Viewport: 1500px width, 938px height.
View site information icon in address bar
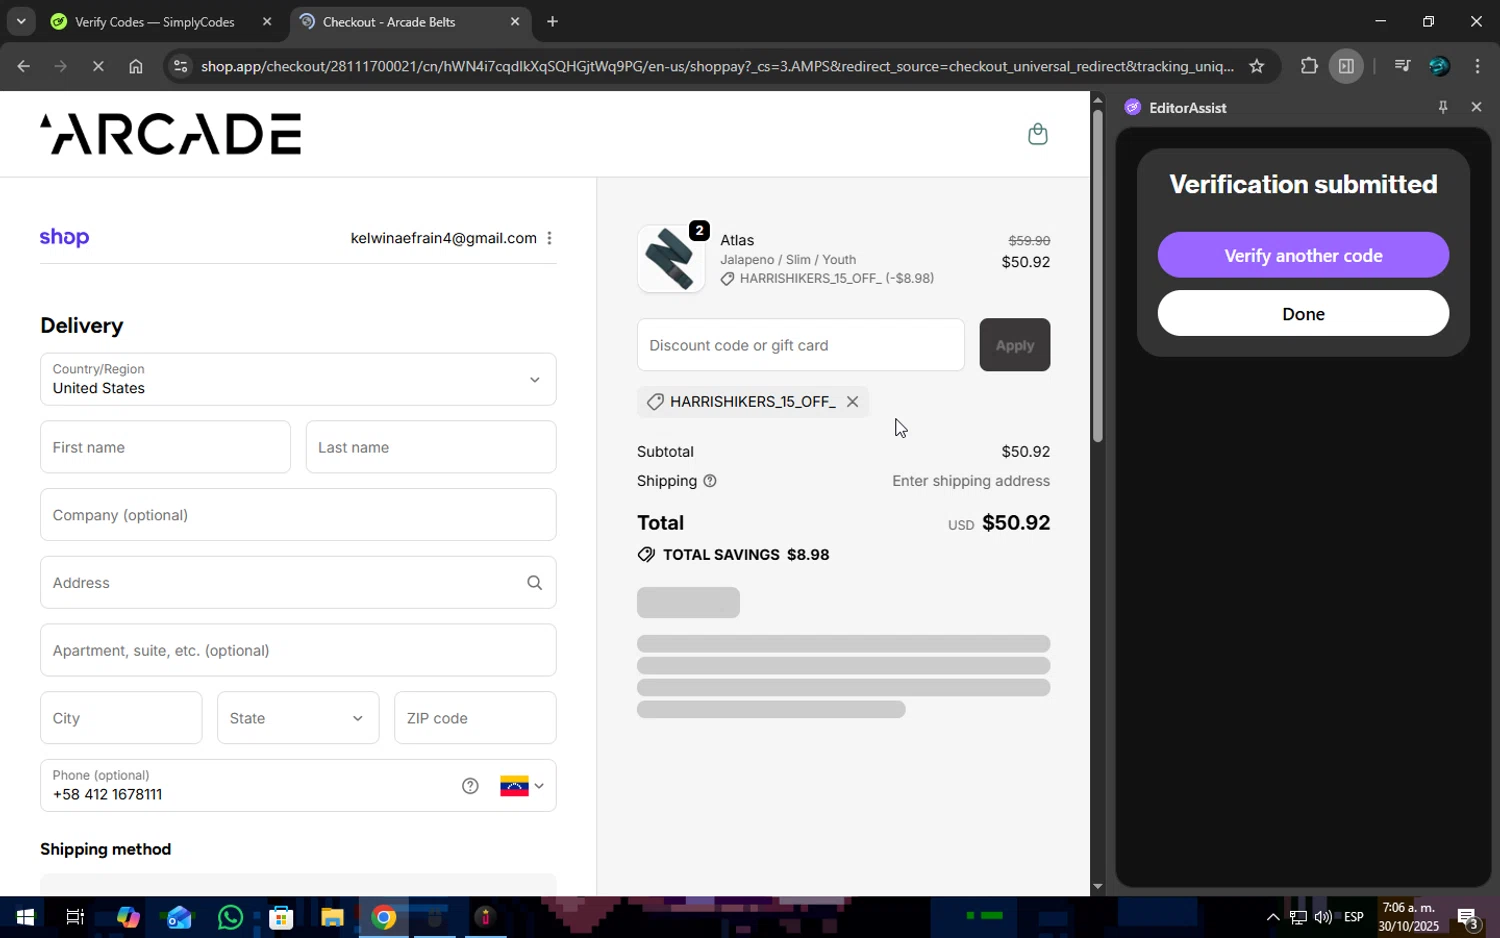pos(180,66)
